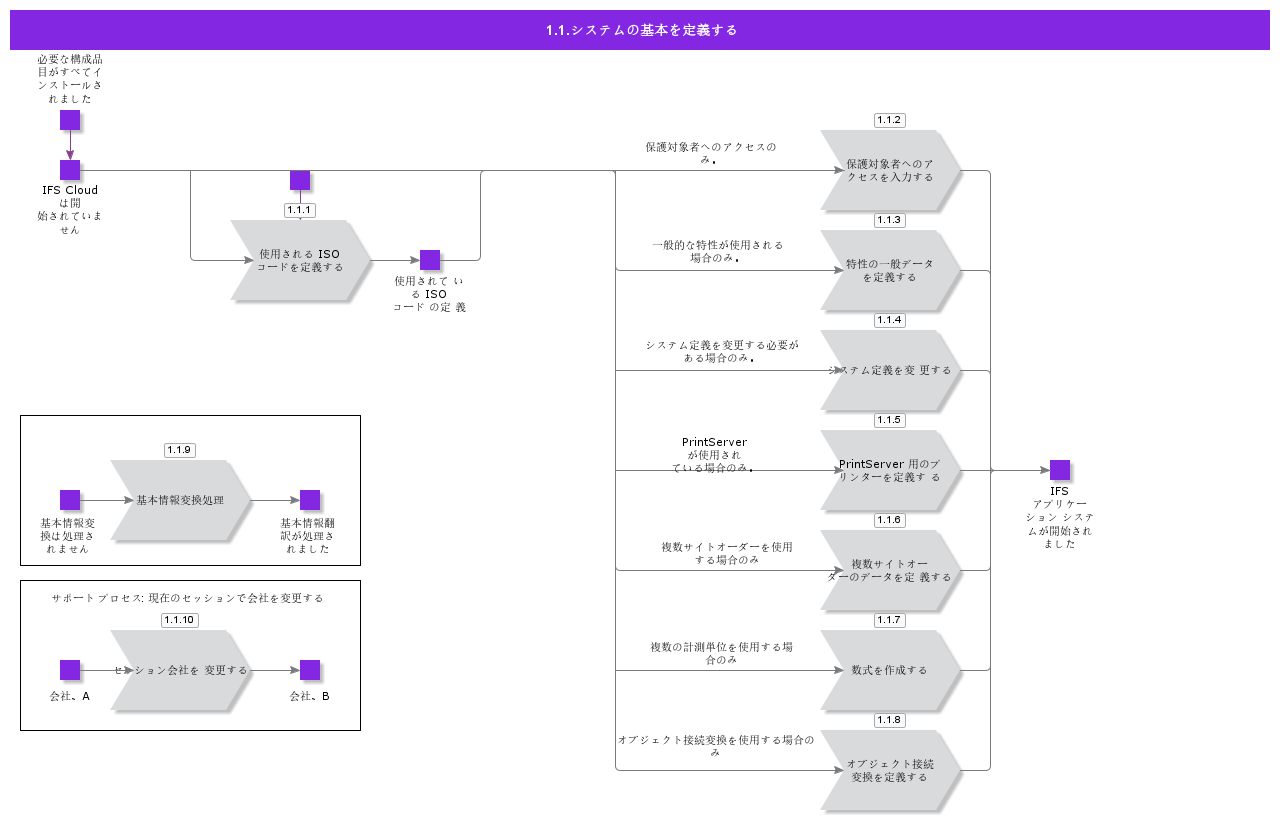The image size is (1280, 820).
Task: Open the 基本情報変換処理 process step
Action: [x=180, y=500]
